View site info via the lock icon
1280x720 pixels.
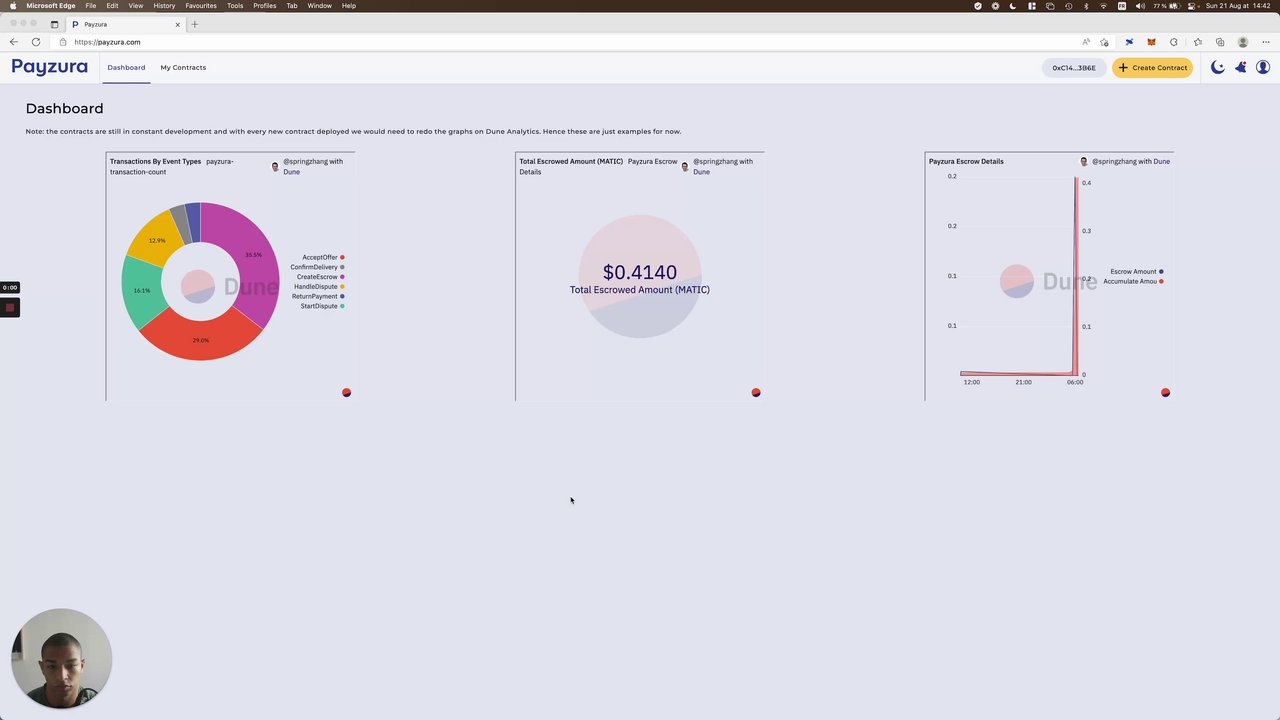63,42
